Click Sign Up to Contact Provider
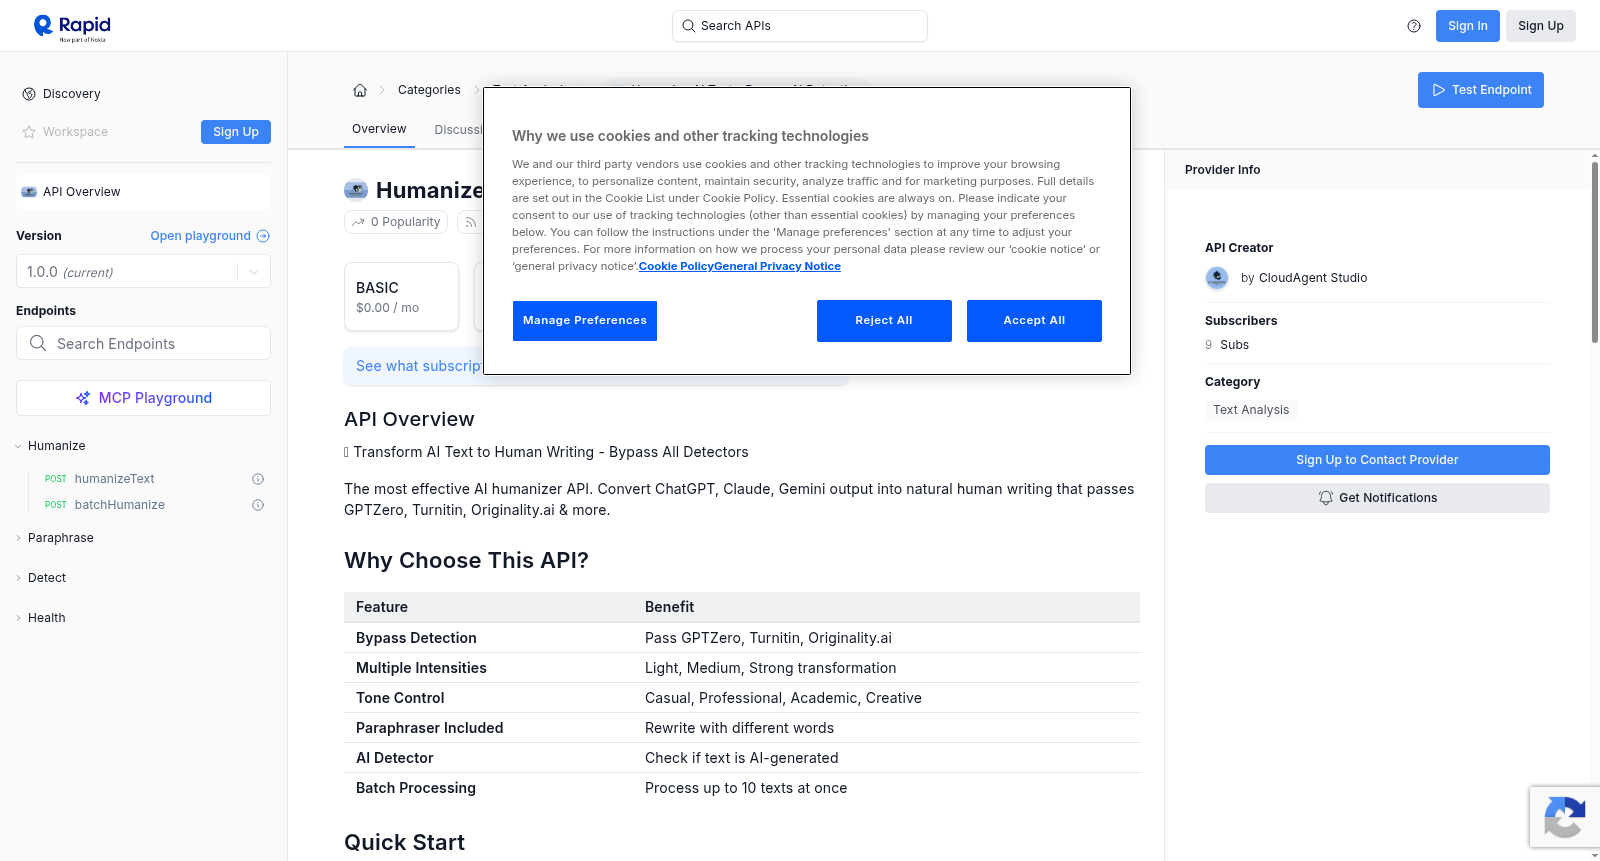 pyautogui.click(x=1377, y=460)
